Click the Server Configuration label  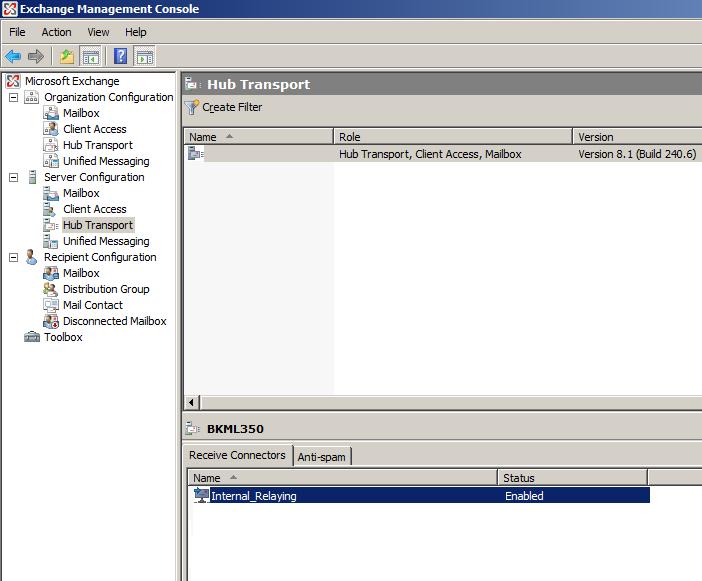[x=94, y=177]
